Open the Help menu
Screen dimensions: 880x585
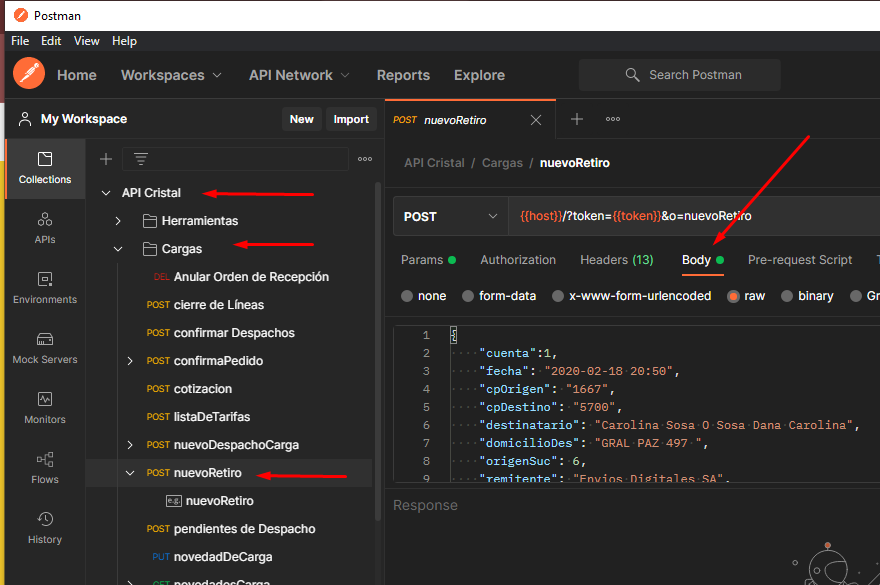[124, 41]
